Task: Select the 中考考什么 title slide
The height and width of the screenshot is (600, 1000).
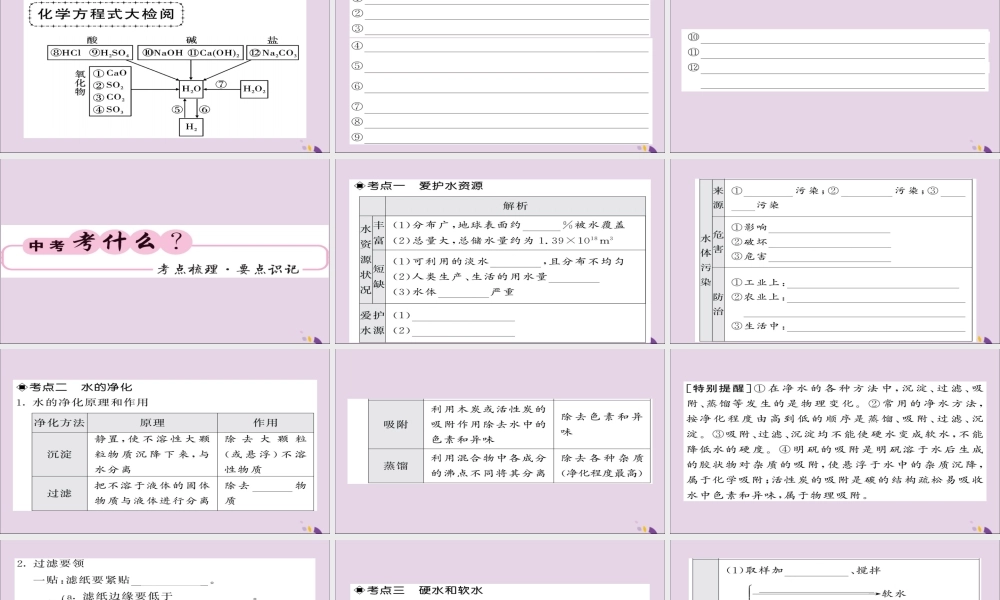Action: coord(165,251)
